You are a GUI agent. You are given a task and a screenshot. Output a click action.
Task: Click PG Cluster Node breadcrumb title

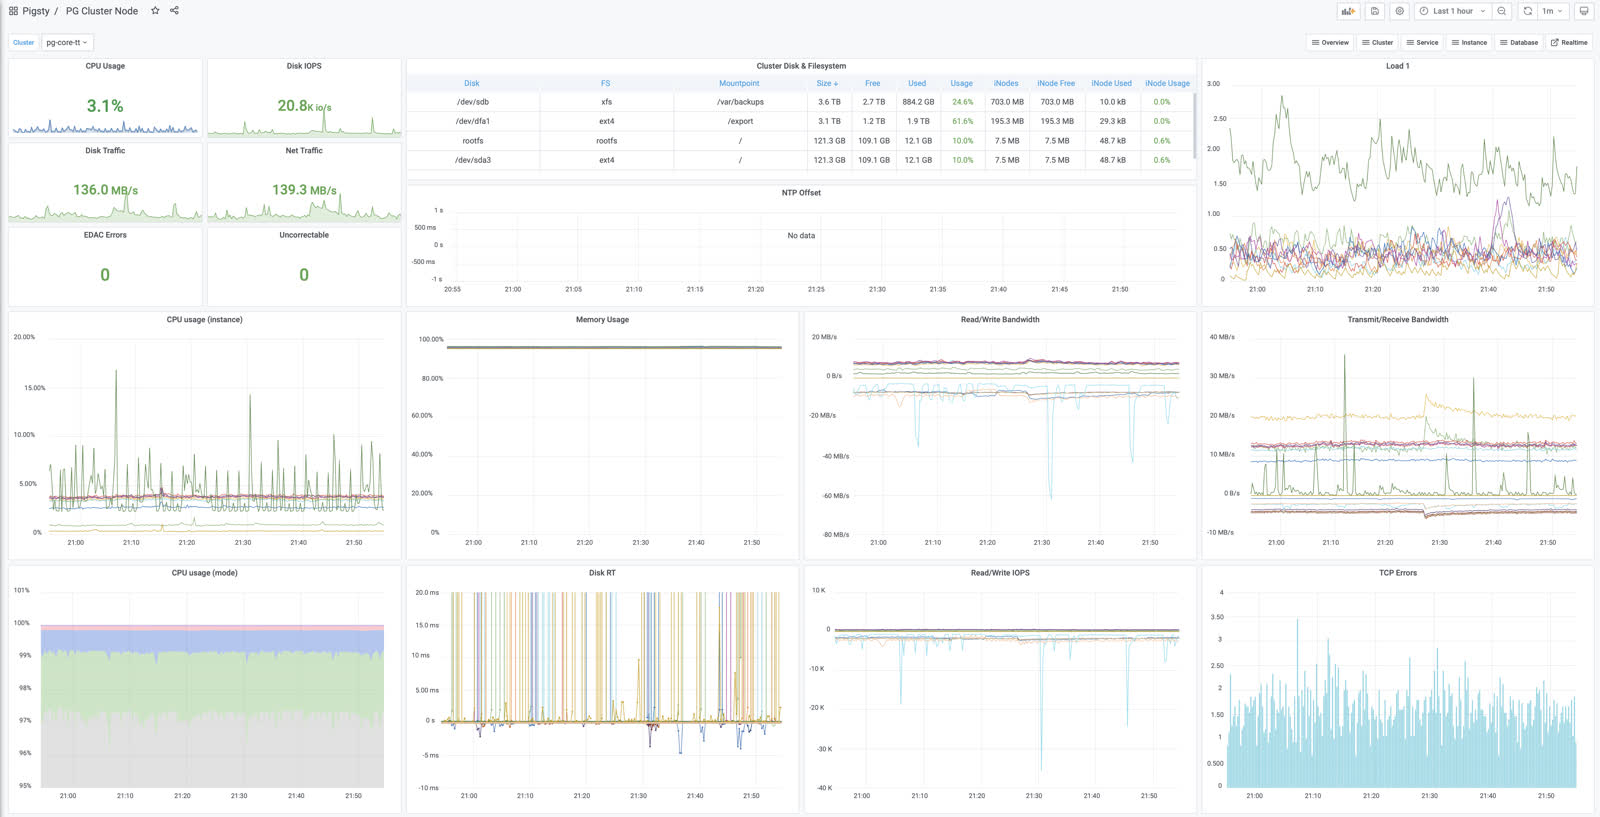pos(102,11)
